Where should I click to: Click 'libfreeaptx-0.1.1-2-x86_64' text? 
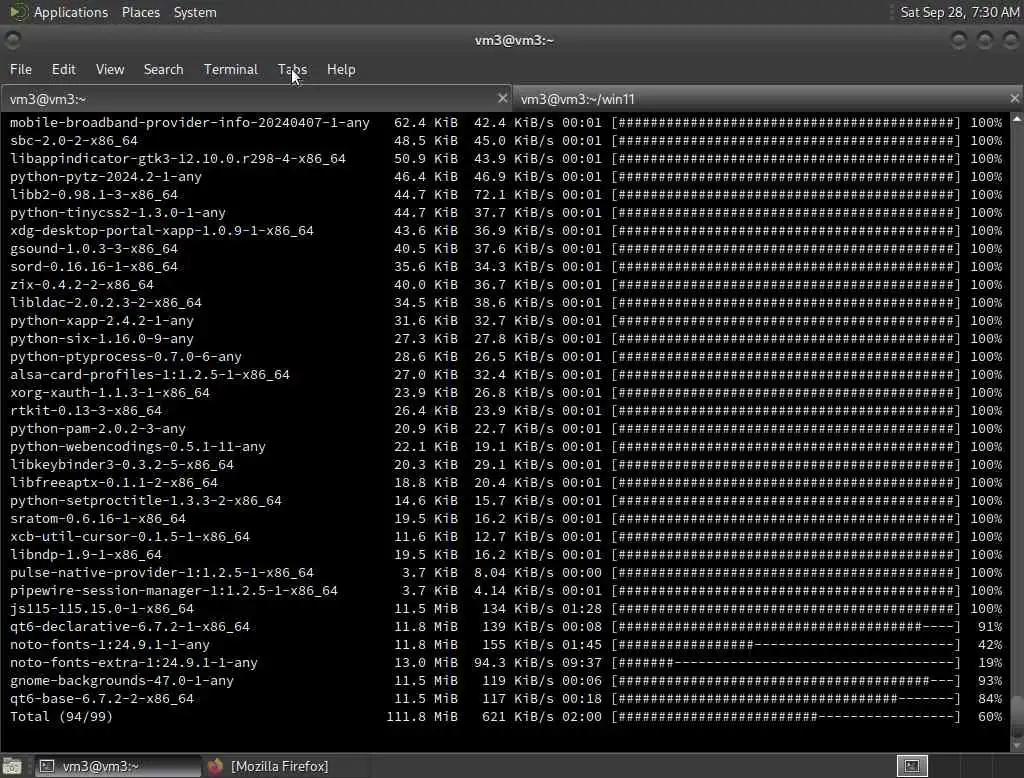[x=114, y=483]
